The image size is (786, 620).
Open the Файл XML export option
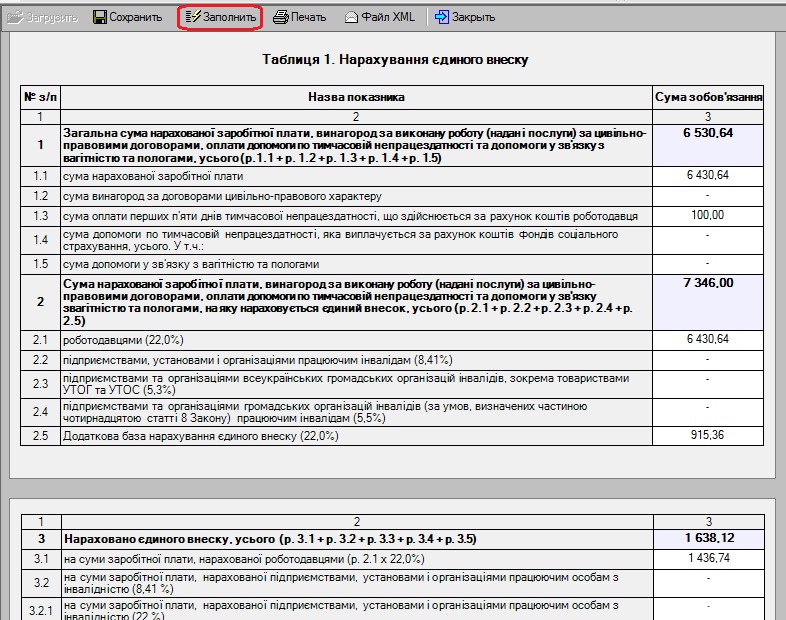[x=352, y=17]
